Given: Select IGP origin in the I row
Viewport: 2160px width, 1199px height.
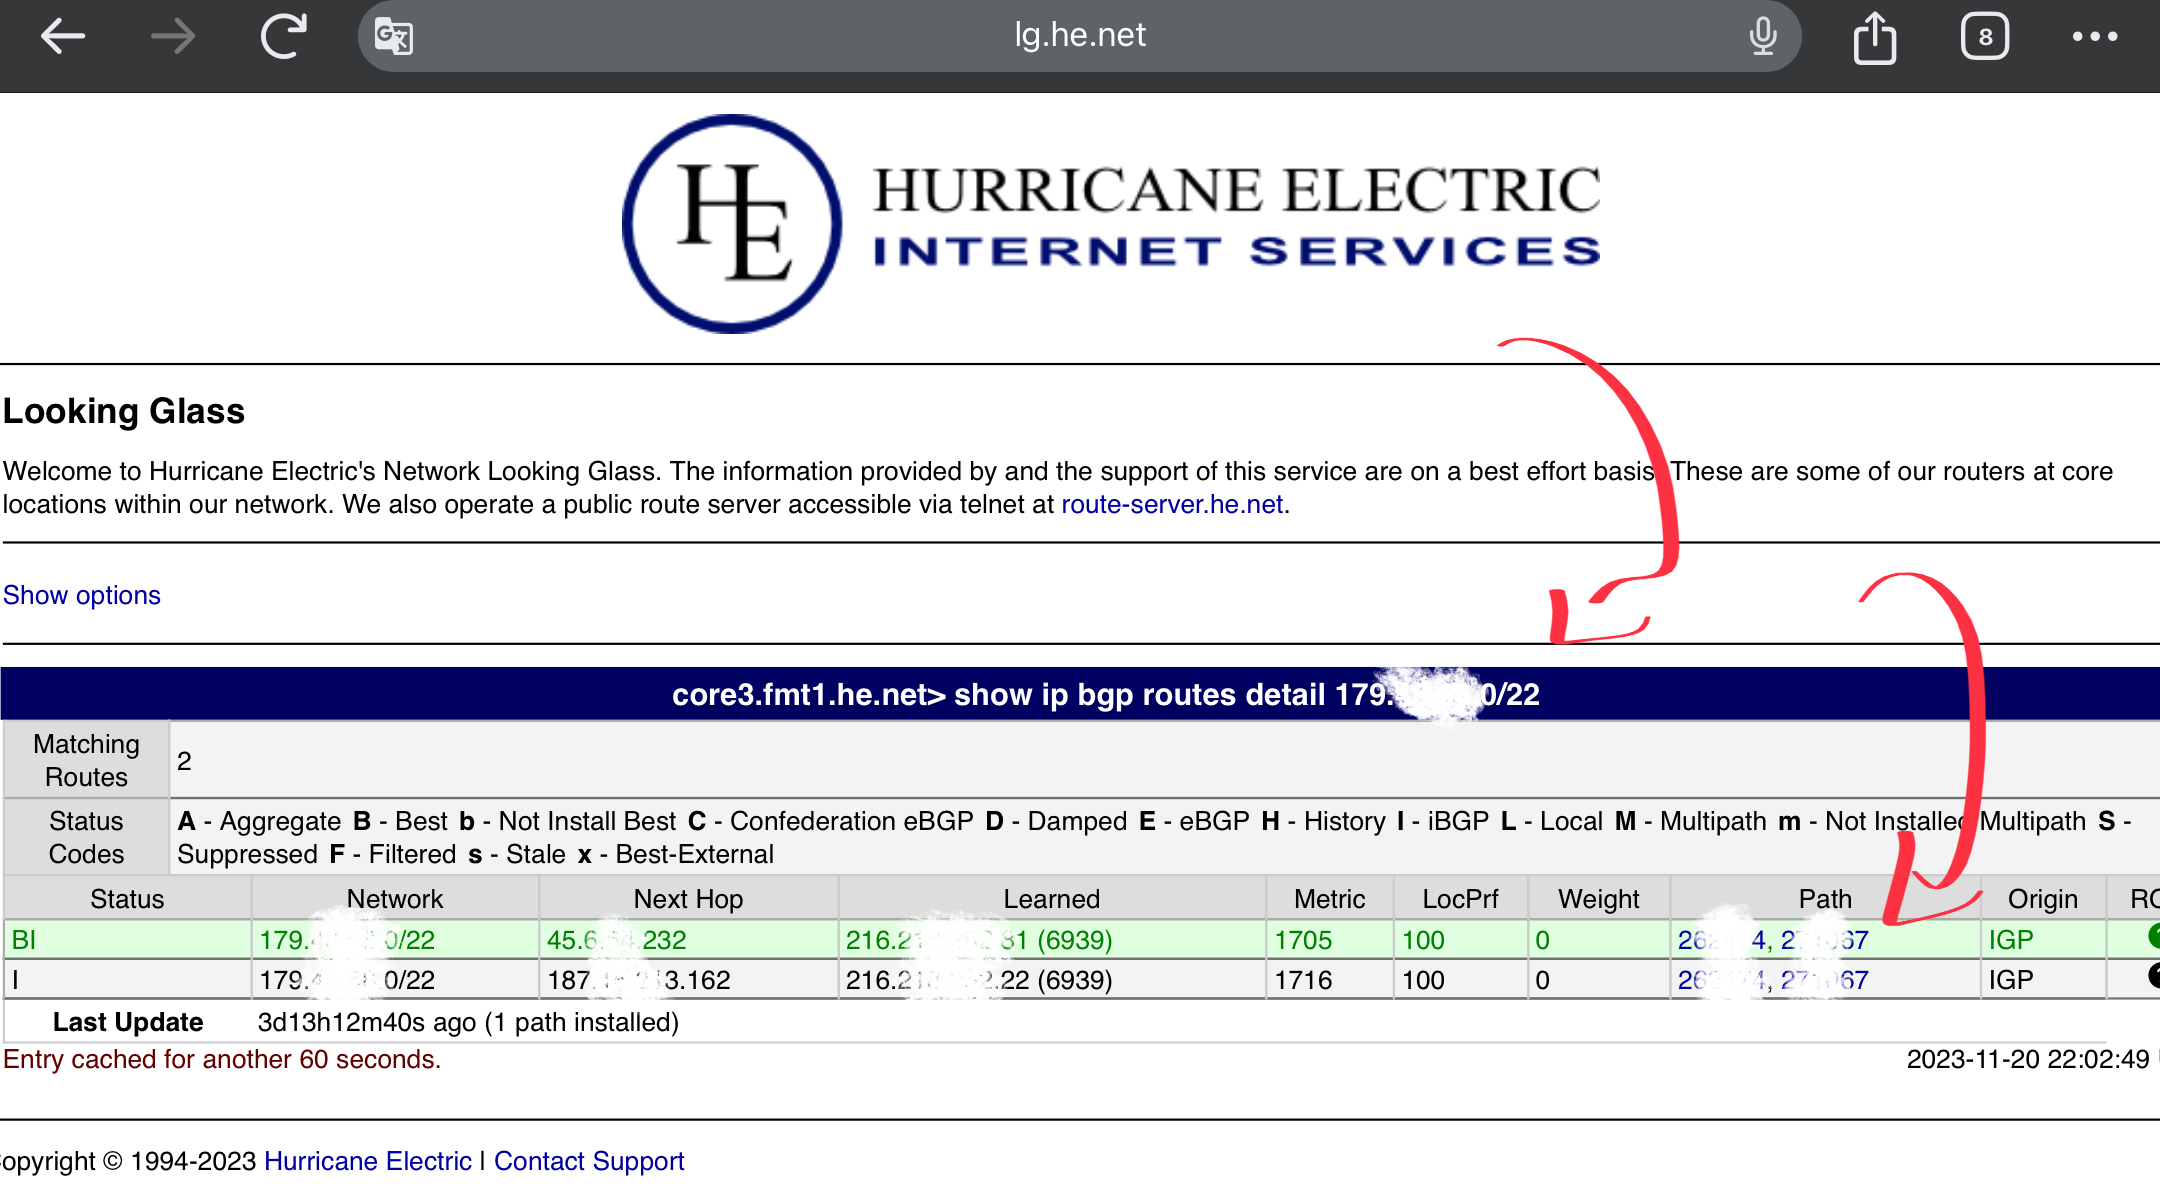Looking at the screenshot, I should click(2011, 980).
